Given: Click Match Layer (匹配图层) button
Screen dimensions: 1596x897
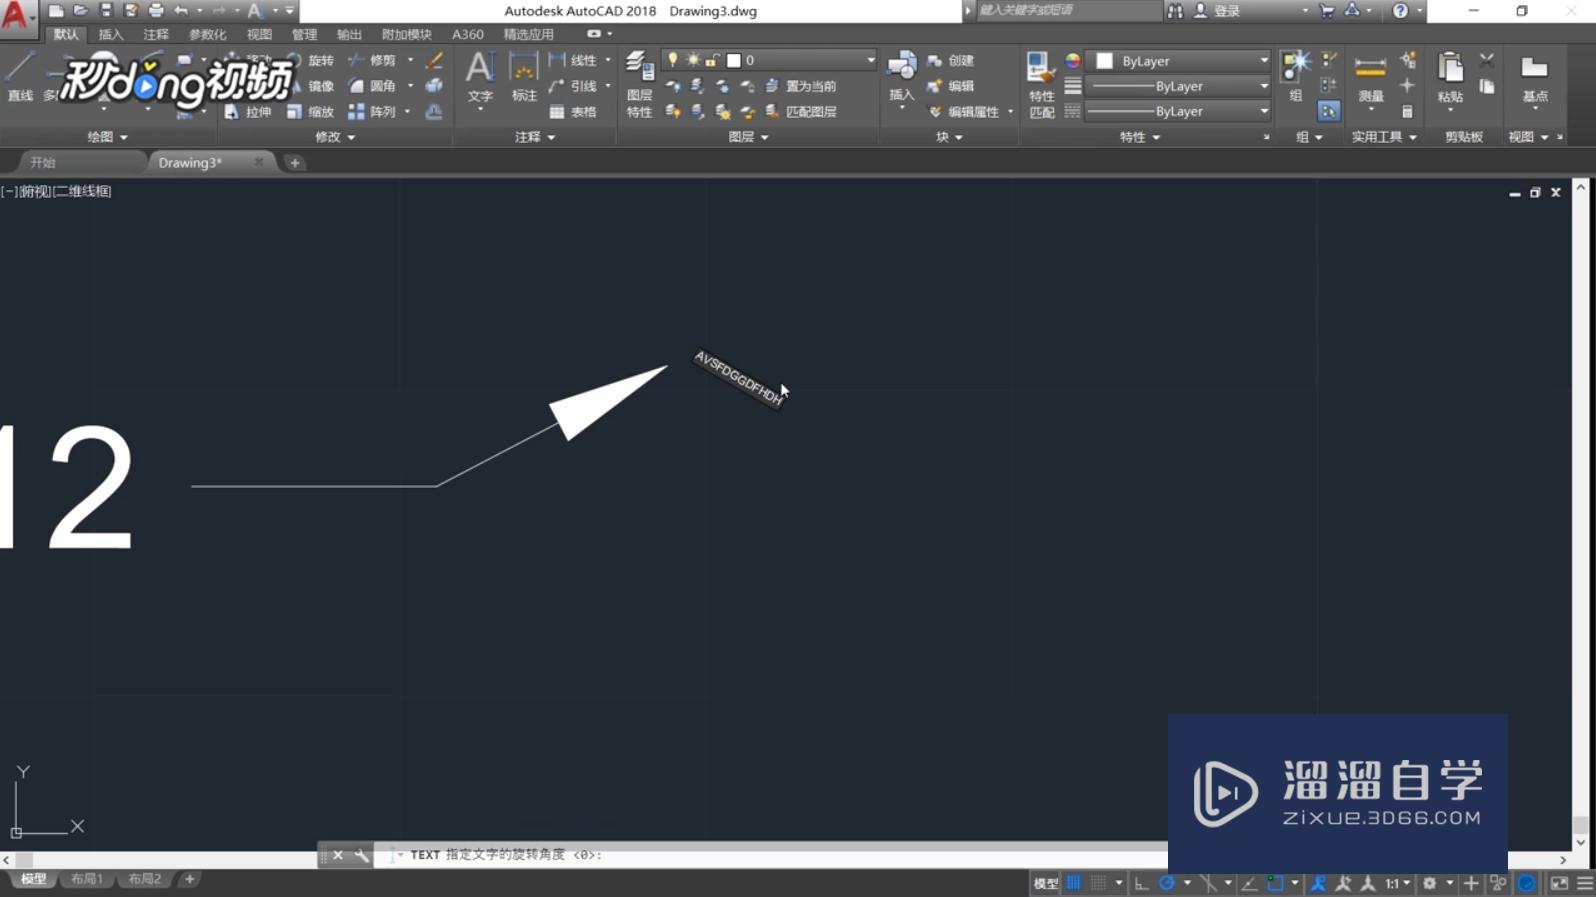Looking at the screenshot, I should (801, 112).
